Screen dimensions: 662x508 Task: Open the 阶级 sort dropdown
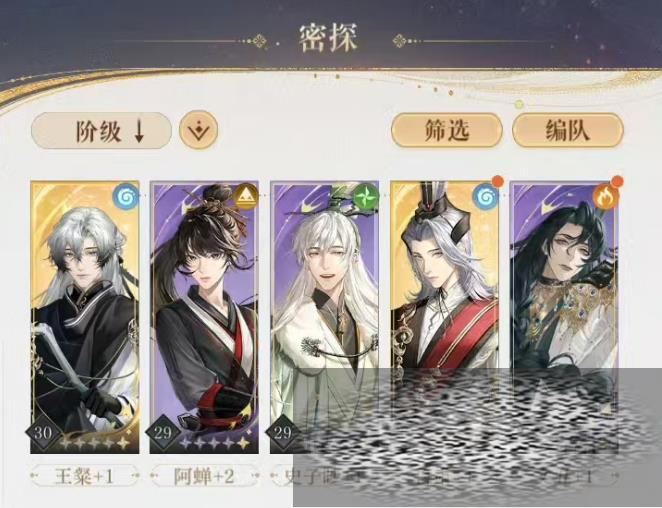click(101, 131)
